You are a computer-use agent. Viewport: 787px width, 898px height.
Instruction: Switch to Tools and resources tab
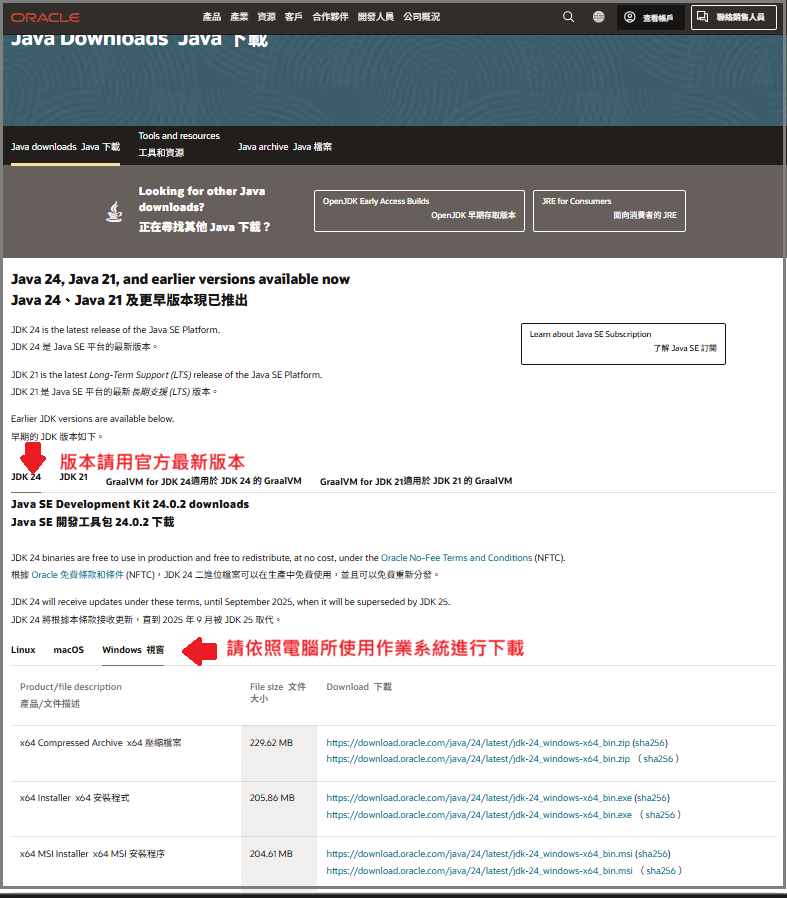click(x=179, y=144)
